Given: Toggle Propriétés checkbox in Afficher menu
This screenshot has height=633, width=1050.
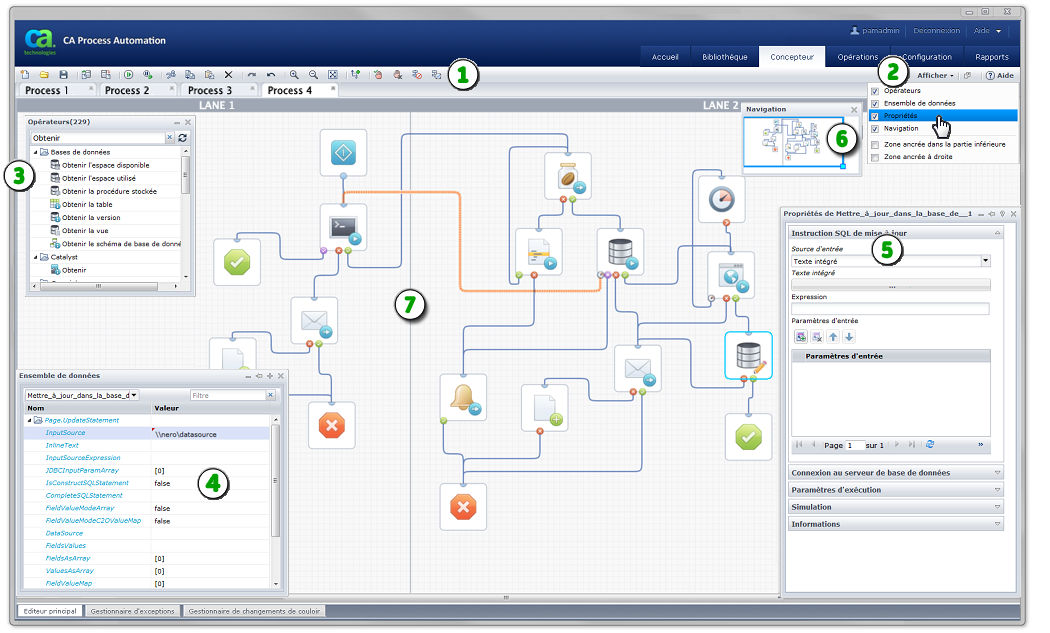Looking at the screenshot, I should 875,117.
